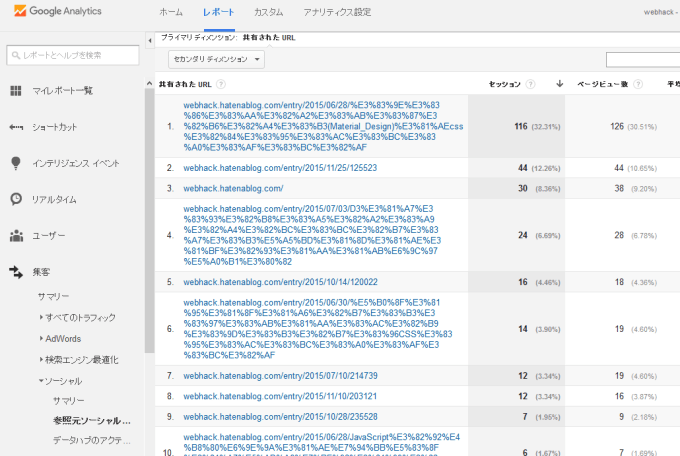This screenshot has height=456, width=680.
Task: Click the リアルタイム clock icon
Action: click(x=16, y=199)
